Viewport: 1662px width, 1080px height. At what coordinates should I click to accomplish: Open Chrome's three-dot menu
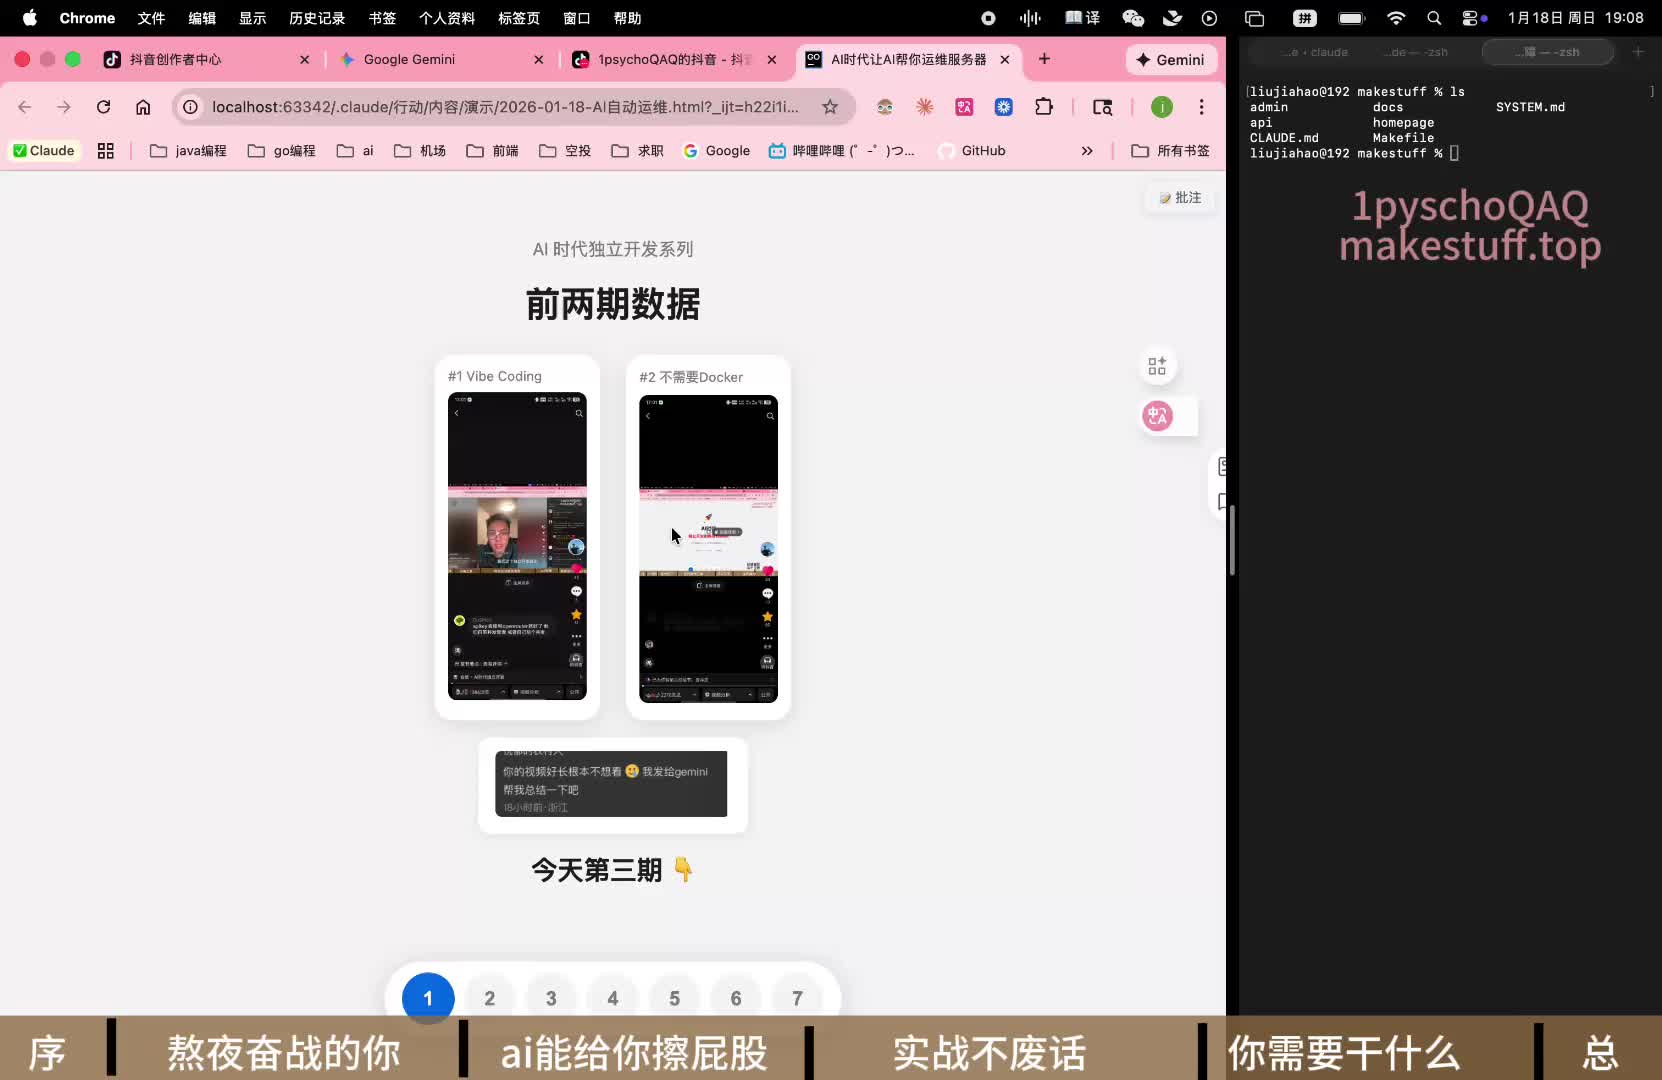(x=1202, y=107)
